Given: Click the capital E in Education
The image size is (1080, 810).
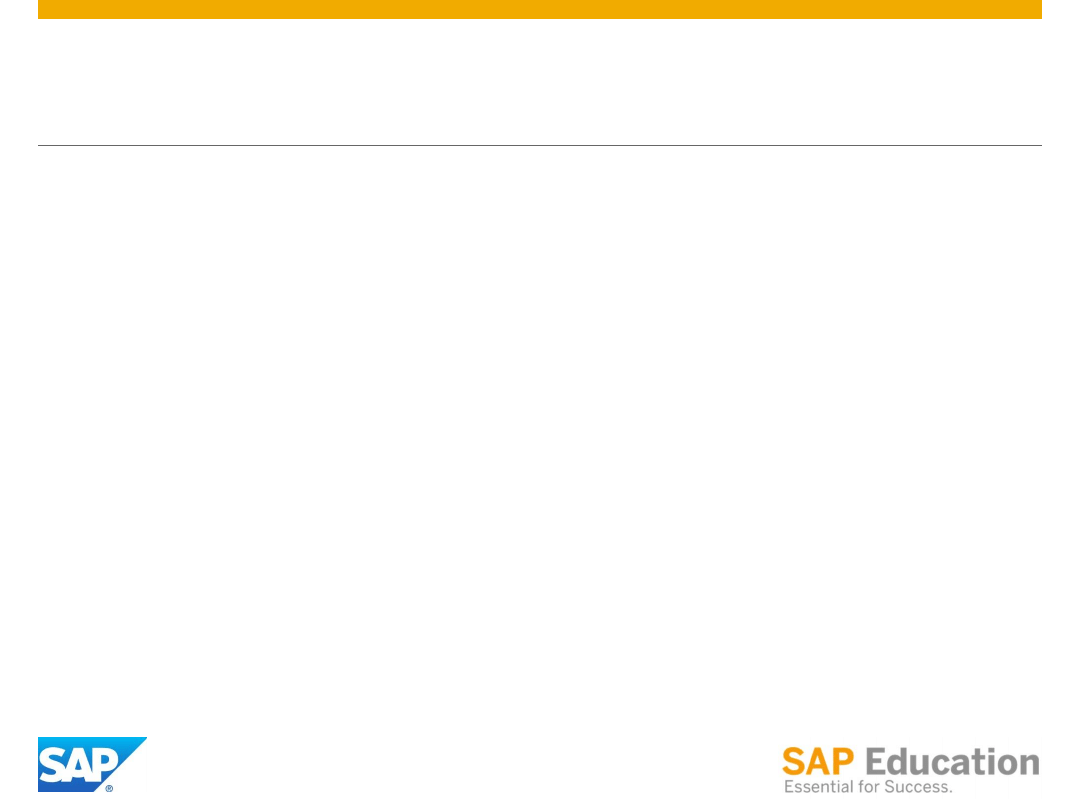Looking at the screenshot, I should click(x=877, y=762).
